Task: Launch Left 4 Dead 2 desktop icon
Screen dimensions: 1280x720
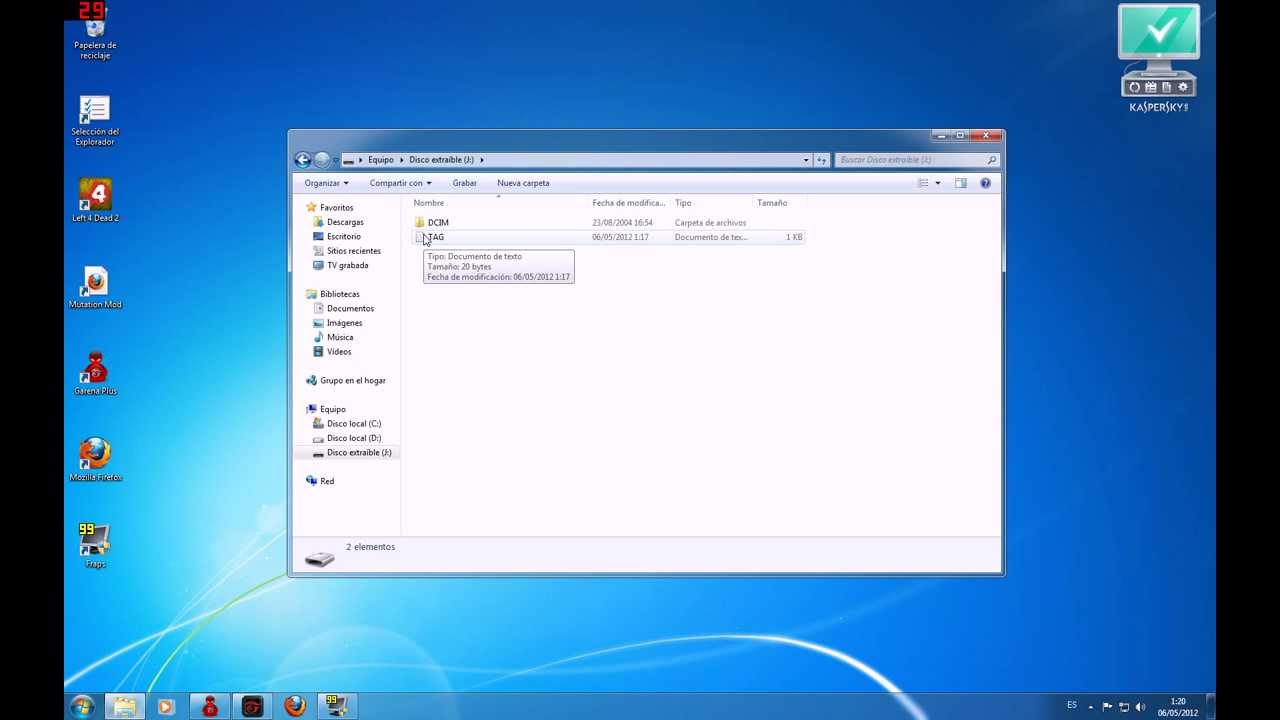Action: click(95, 200)
